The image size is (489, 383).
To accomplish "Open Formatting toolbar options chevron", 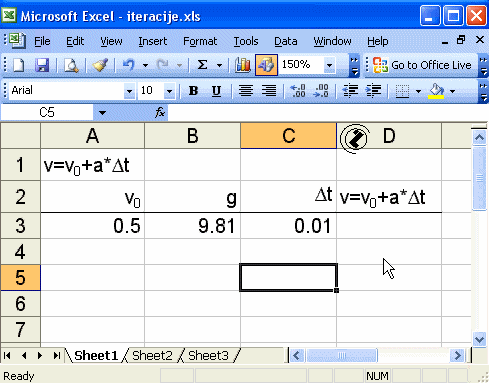I will (x=483, y=91).
